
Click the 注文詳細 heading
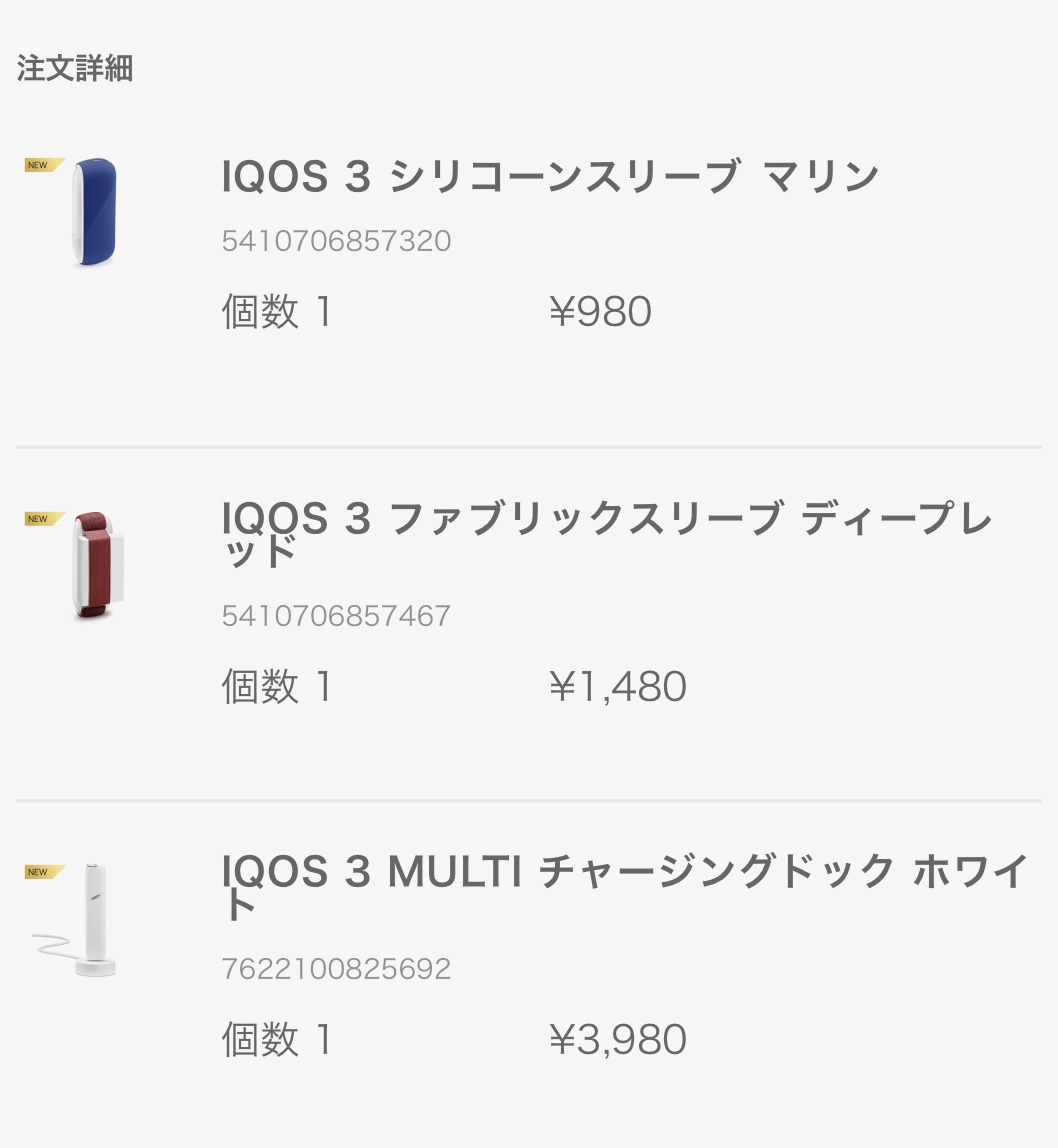point(75,68)
